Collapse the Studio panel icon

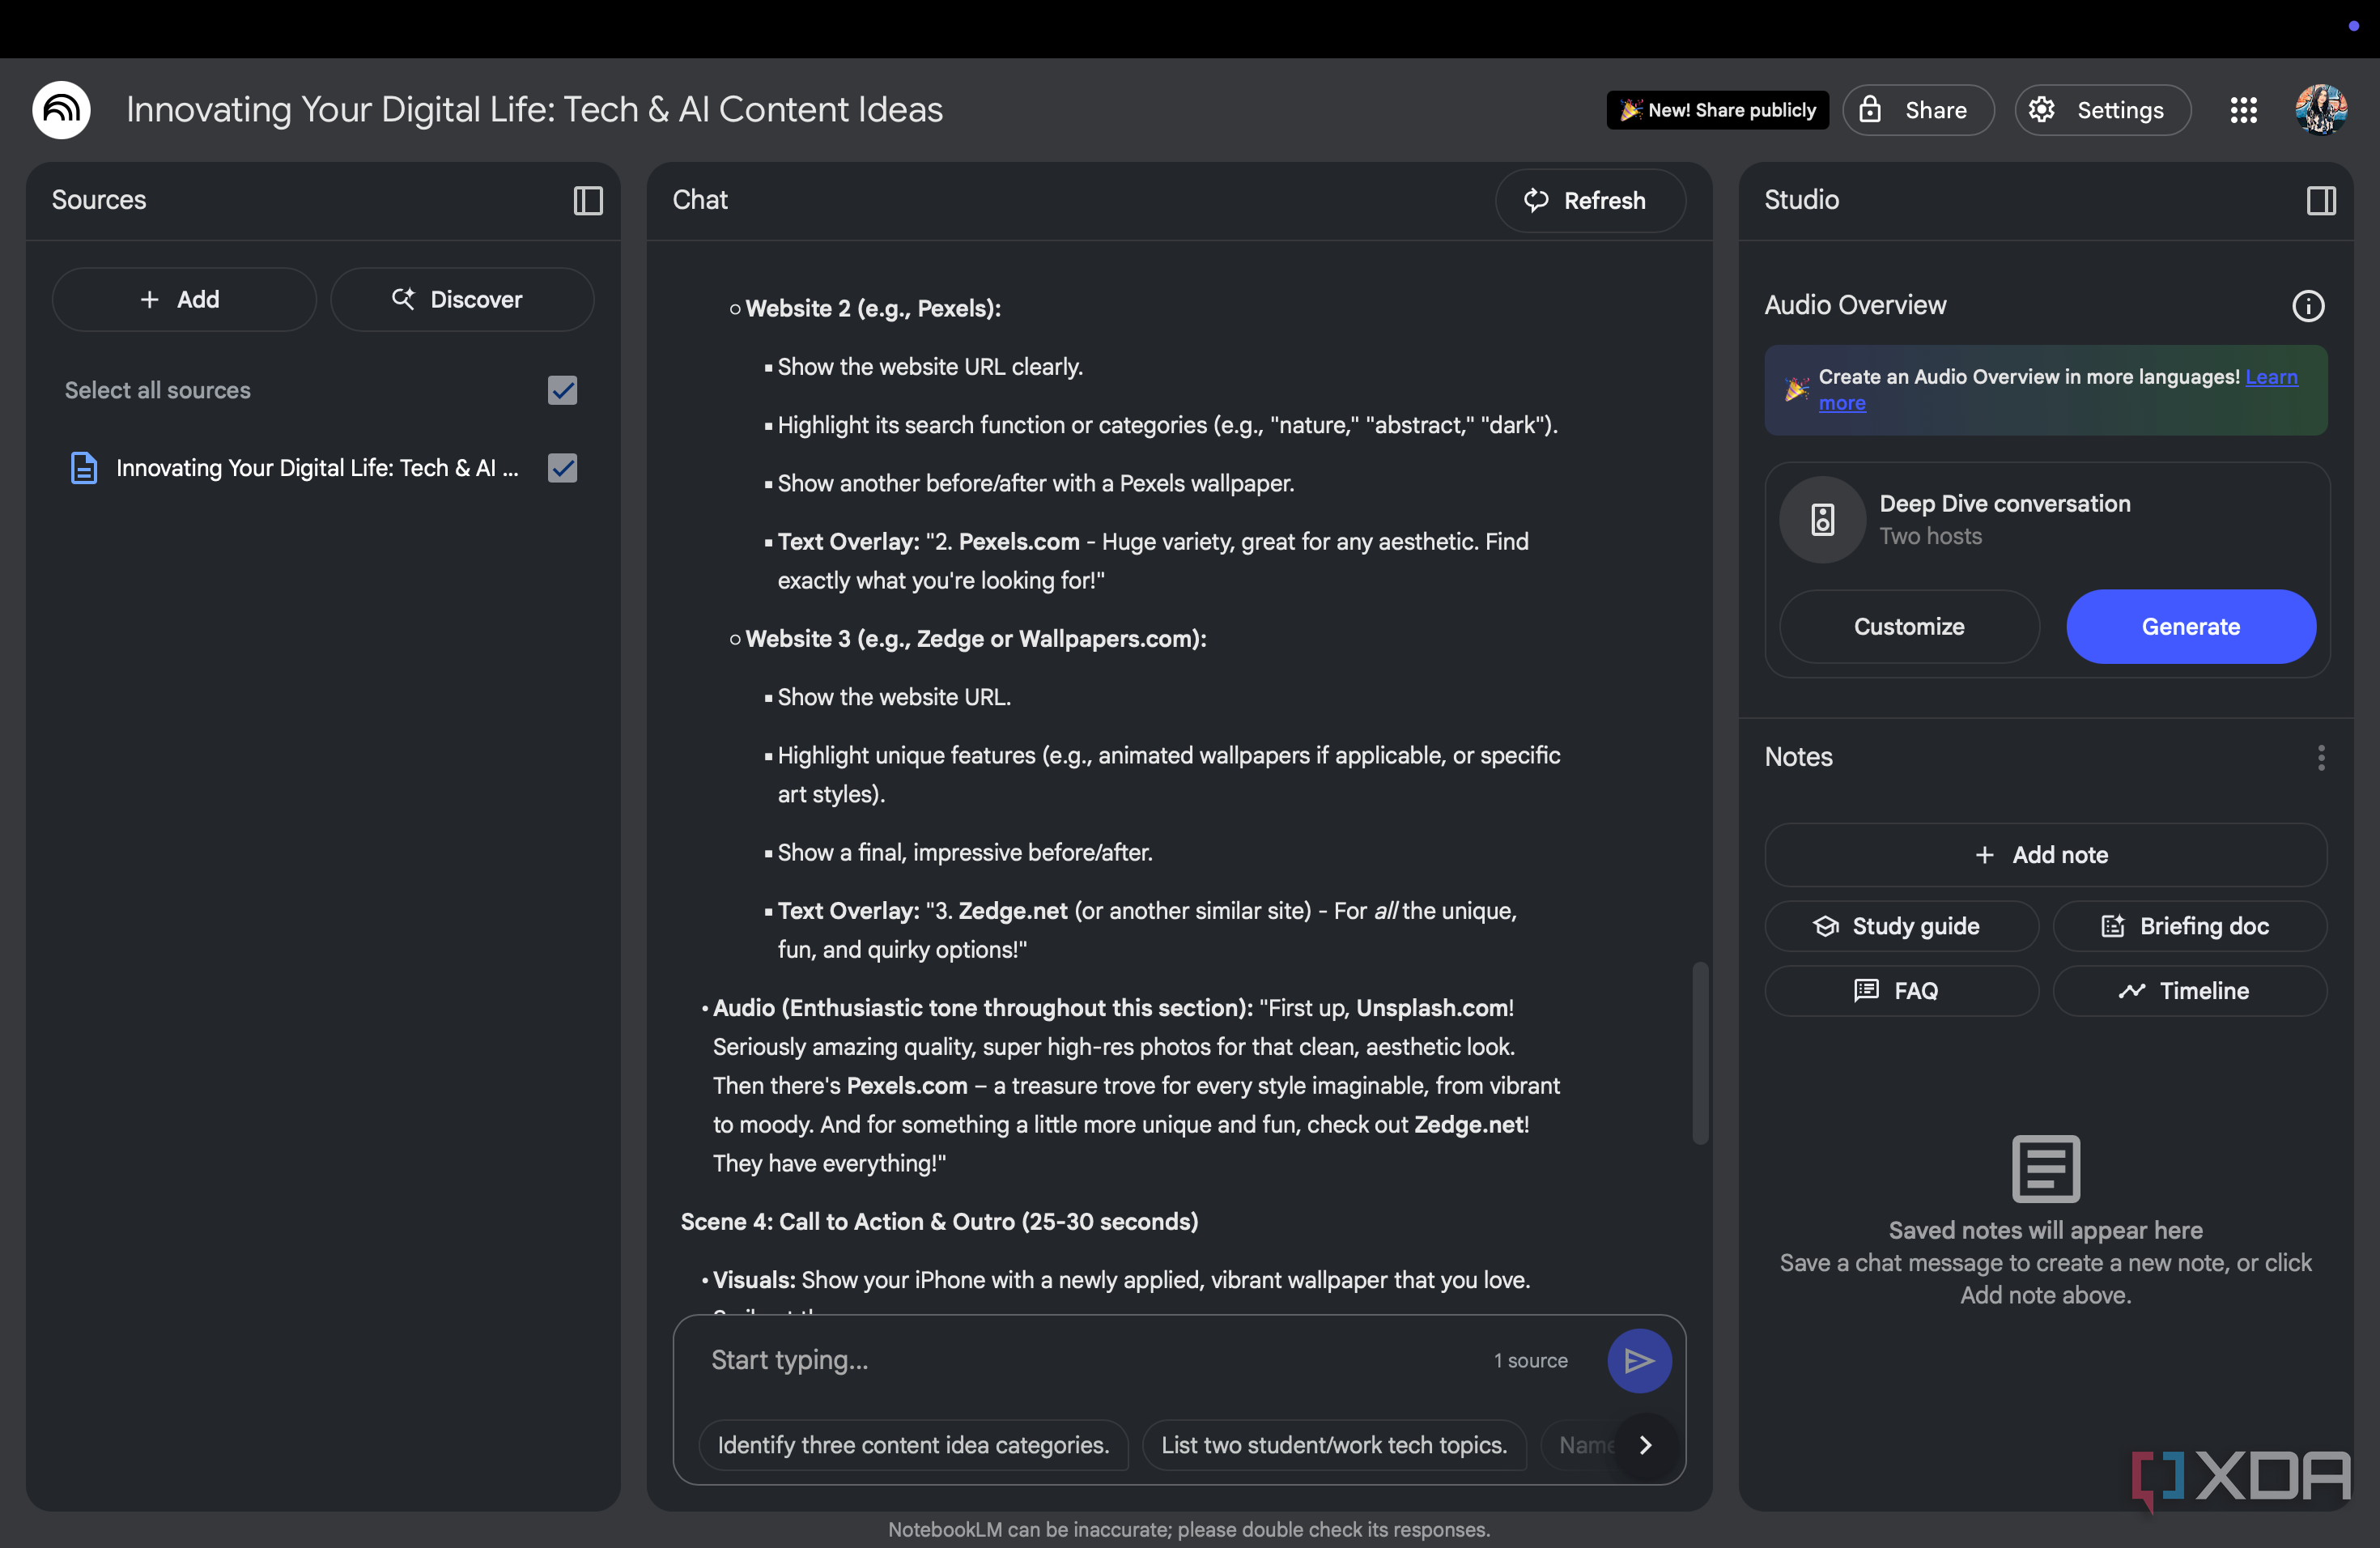click(2321, 200)
